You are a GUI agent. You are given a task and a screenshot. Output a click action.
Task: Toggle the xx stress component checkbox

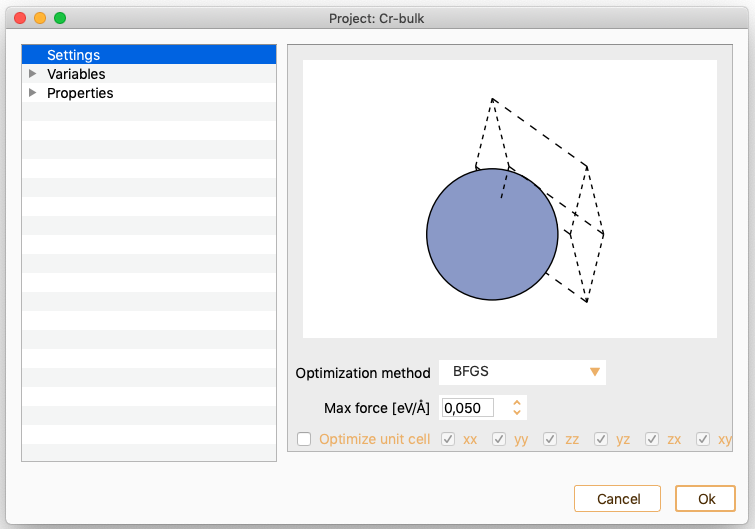pyautogui.click(x=448, y=439)
